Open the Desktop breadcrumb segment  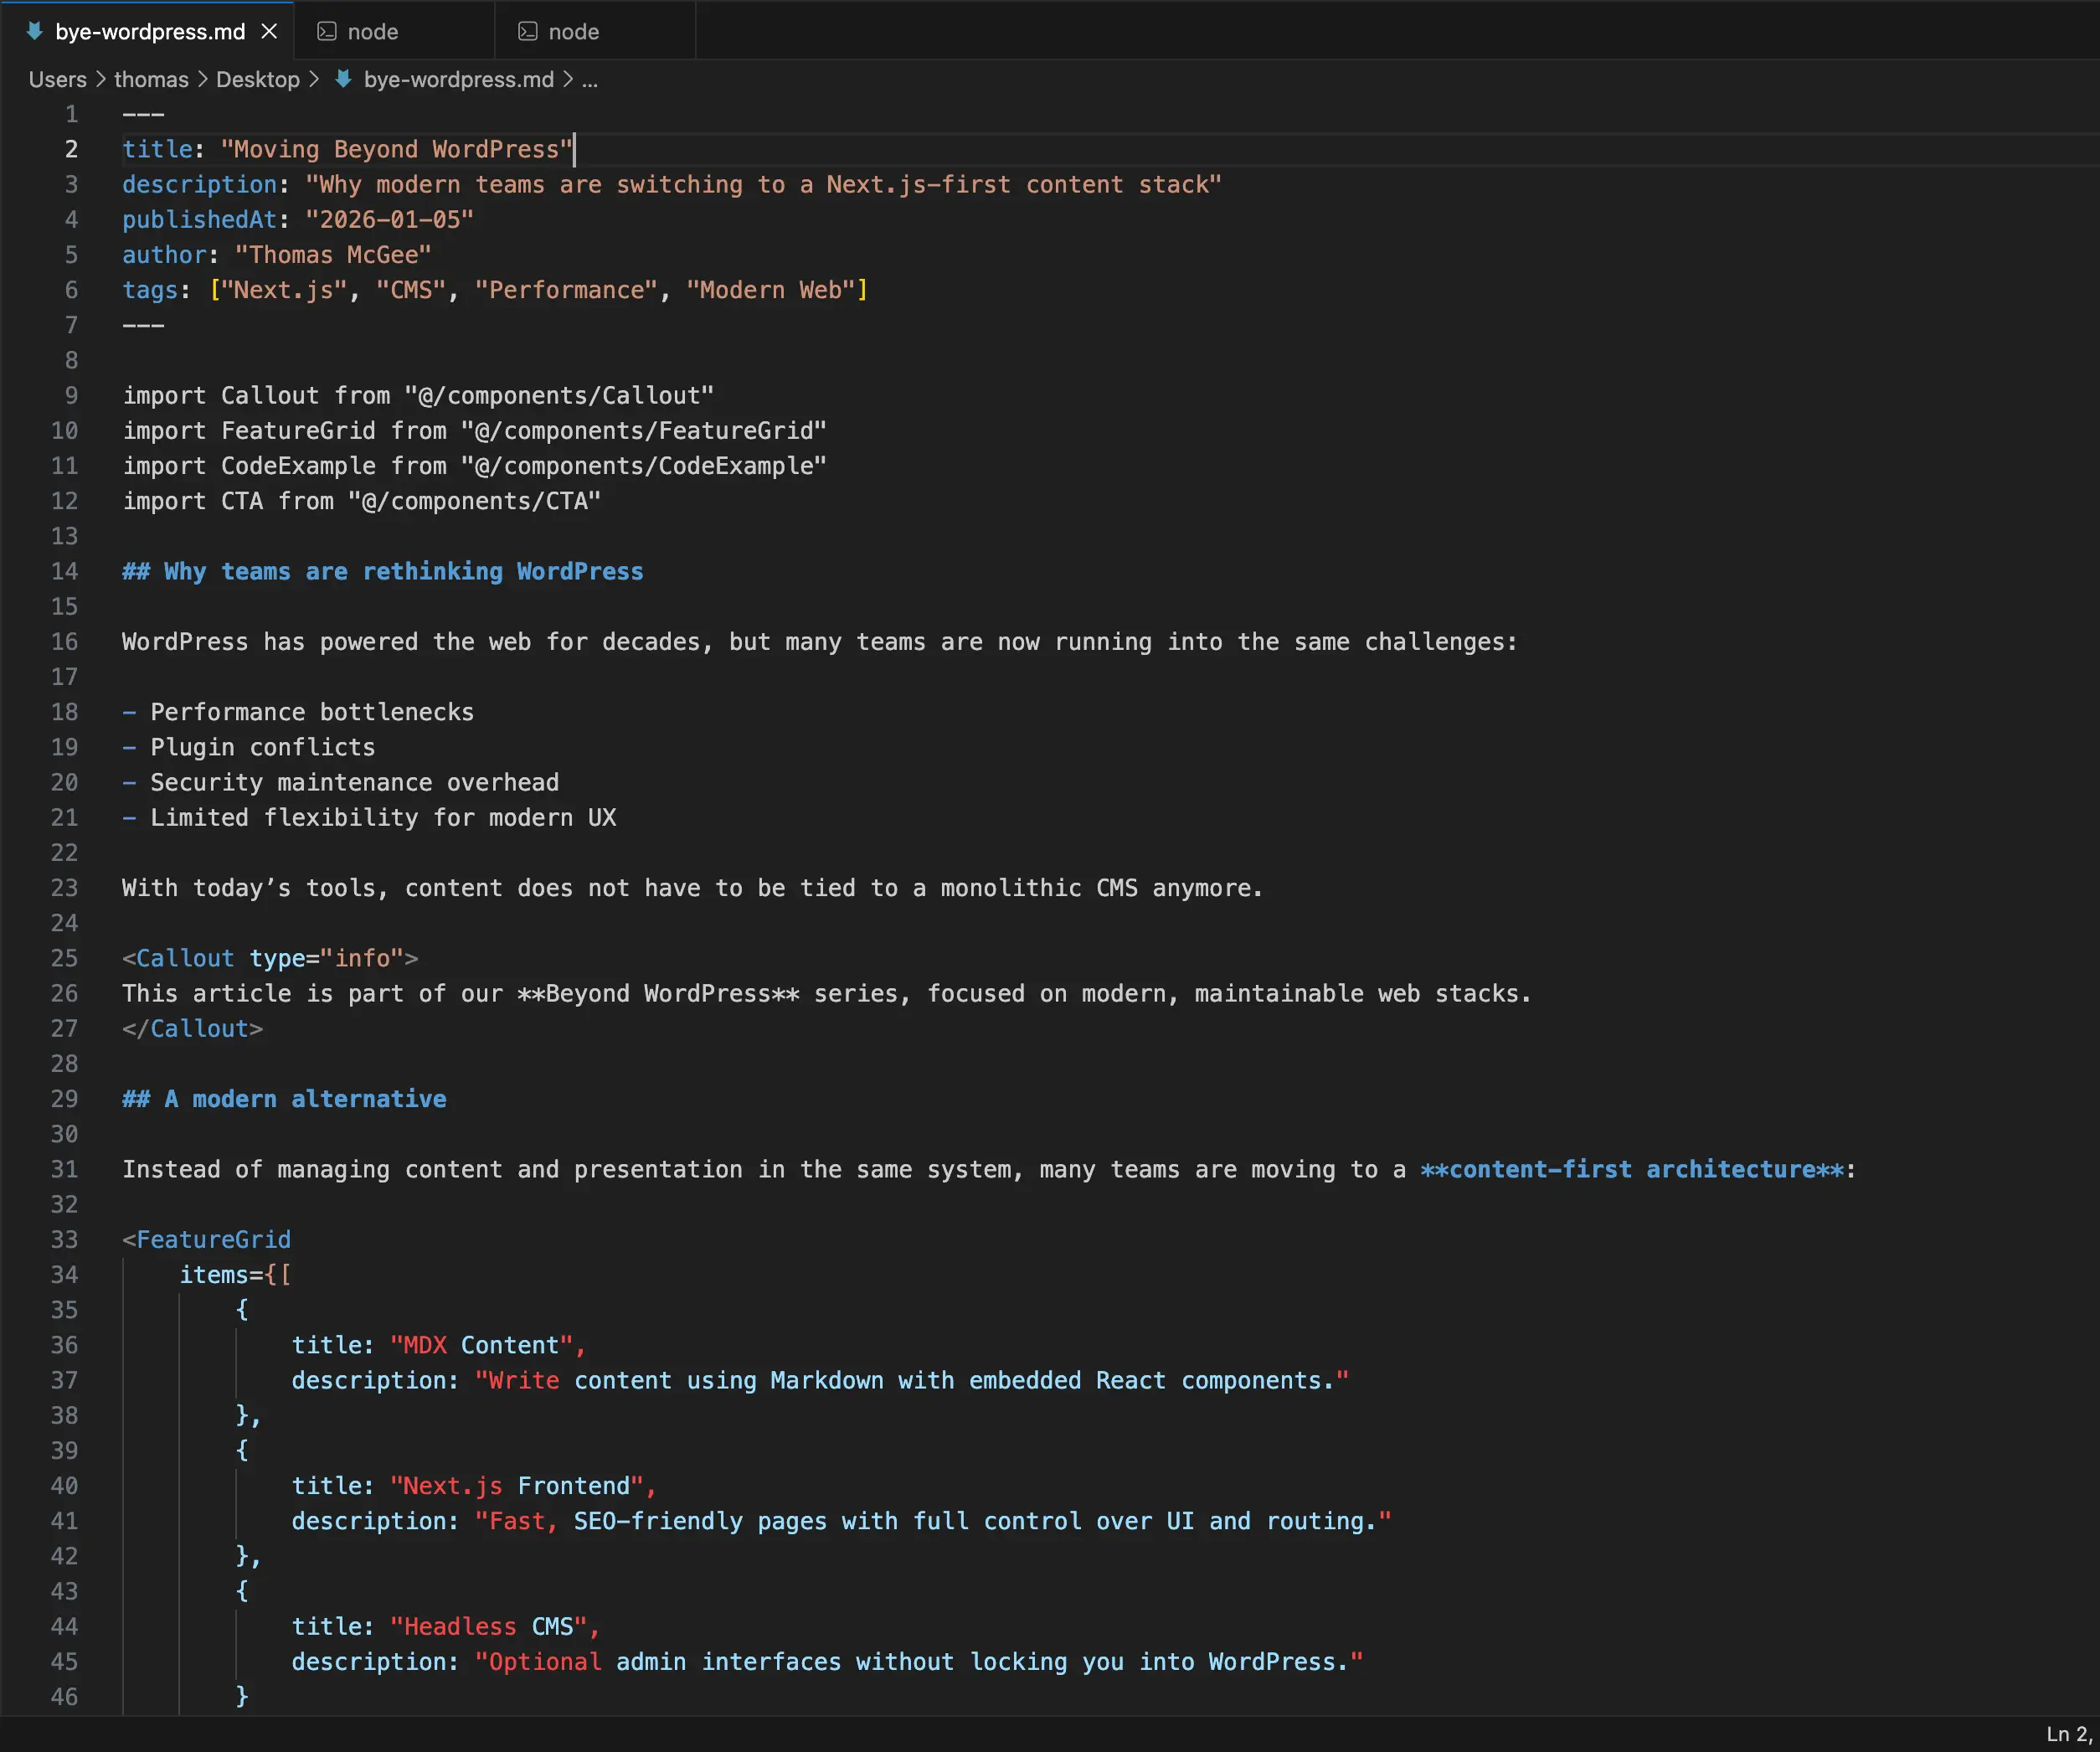click(x=257, y=79)
